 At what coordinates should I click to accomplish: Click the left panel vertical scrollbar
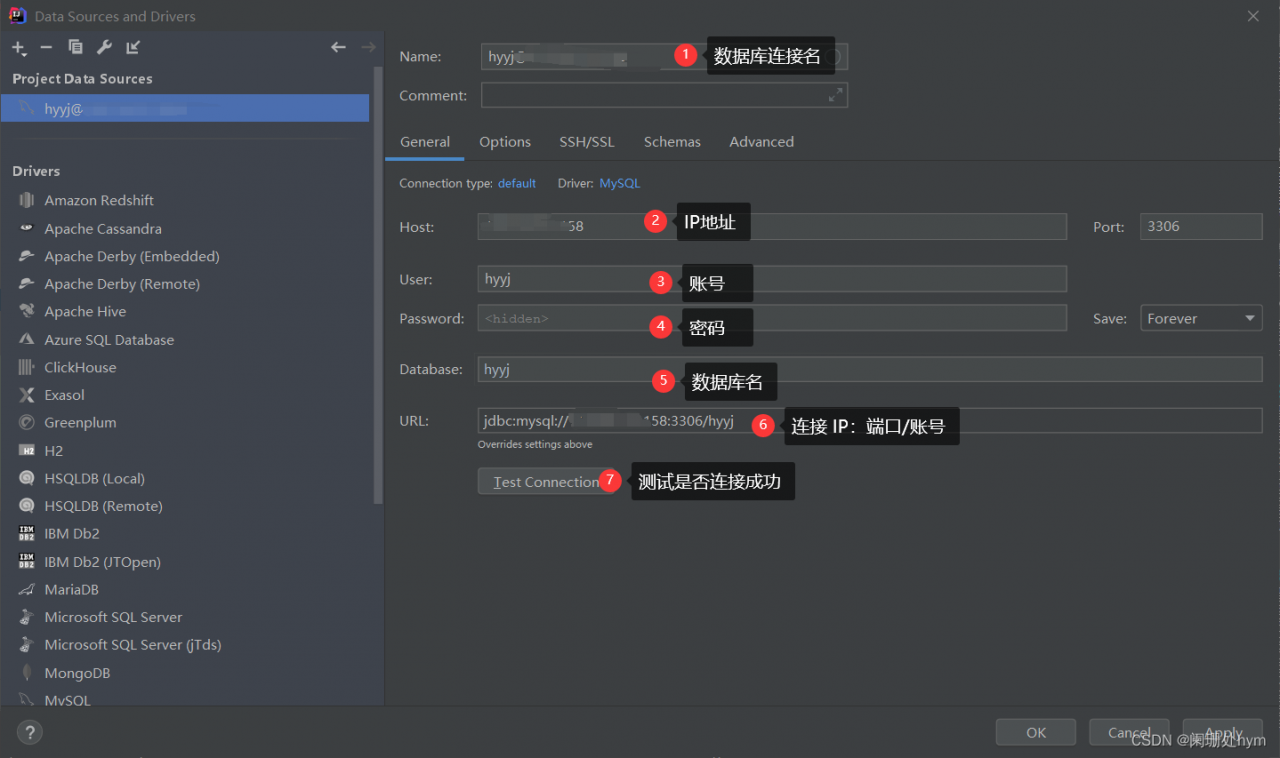[378, 285]
